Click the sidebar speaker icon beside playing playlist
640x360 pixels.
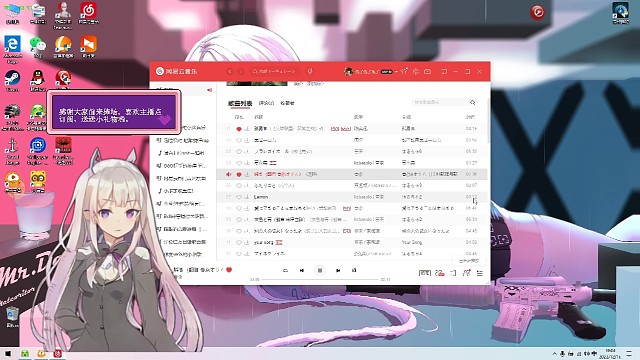[209, 90]
